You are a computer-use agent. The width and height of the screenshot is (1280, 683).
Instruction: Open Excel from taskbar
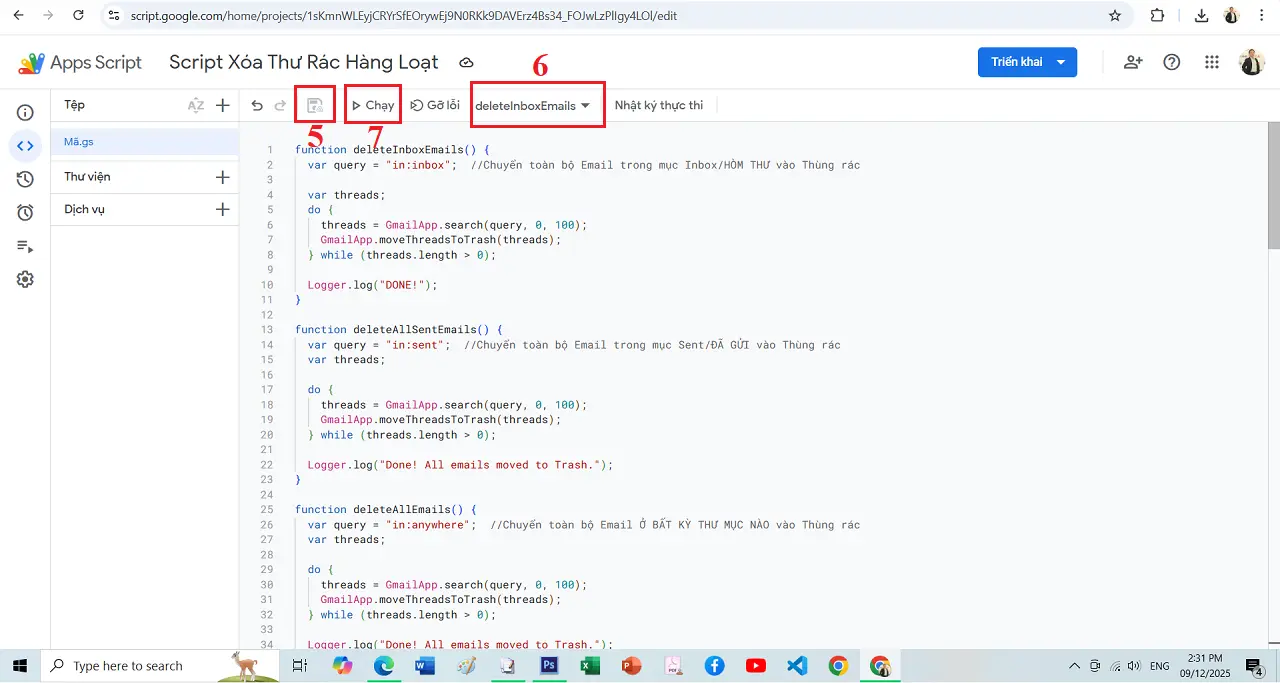click(590, 665)
